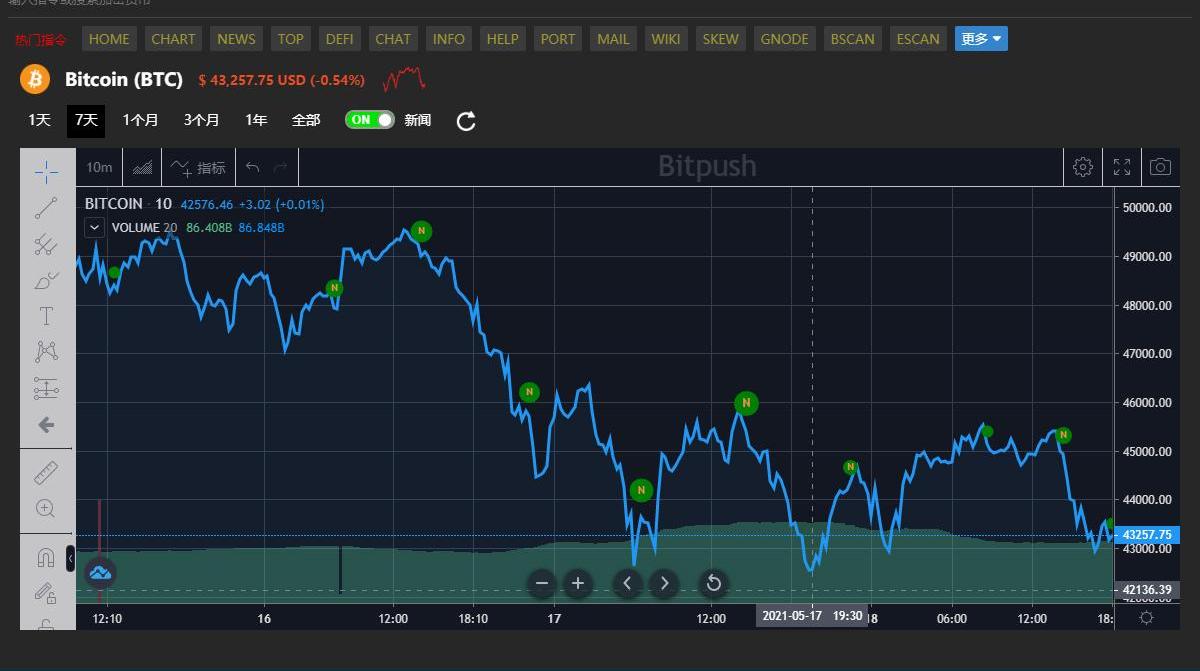Open the CHART command
This screenshot has width=1200, height=671.
pos(173,39)
